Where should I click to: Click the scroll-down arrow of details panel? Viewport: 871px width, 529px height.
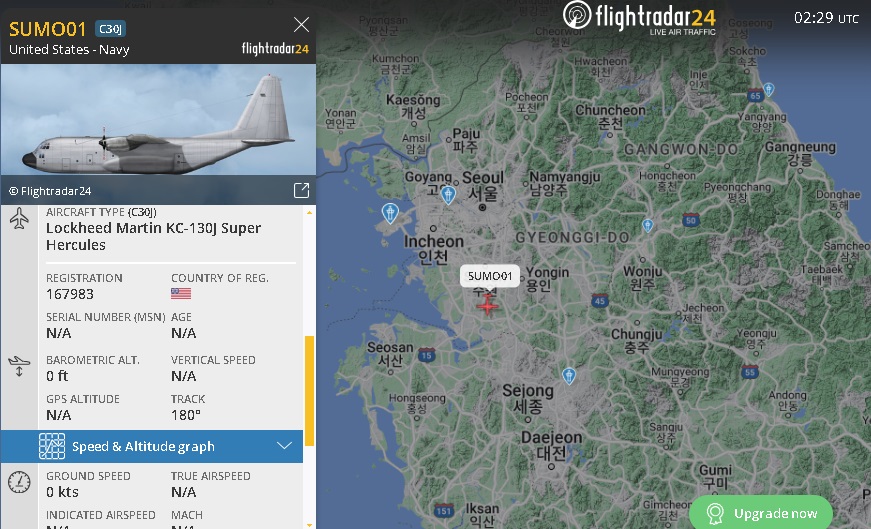point(309,524)
